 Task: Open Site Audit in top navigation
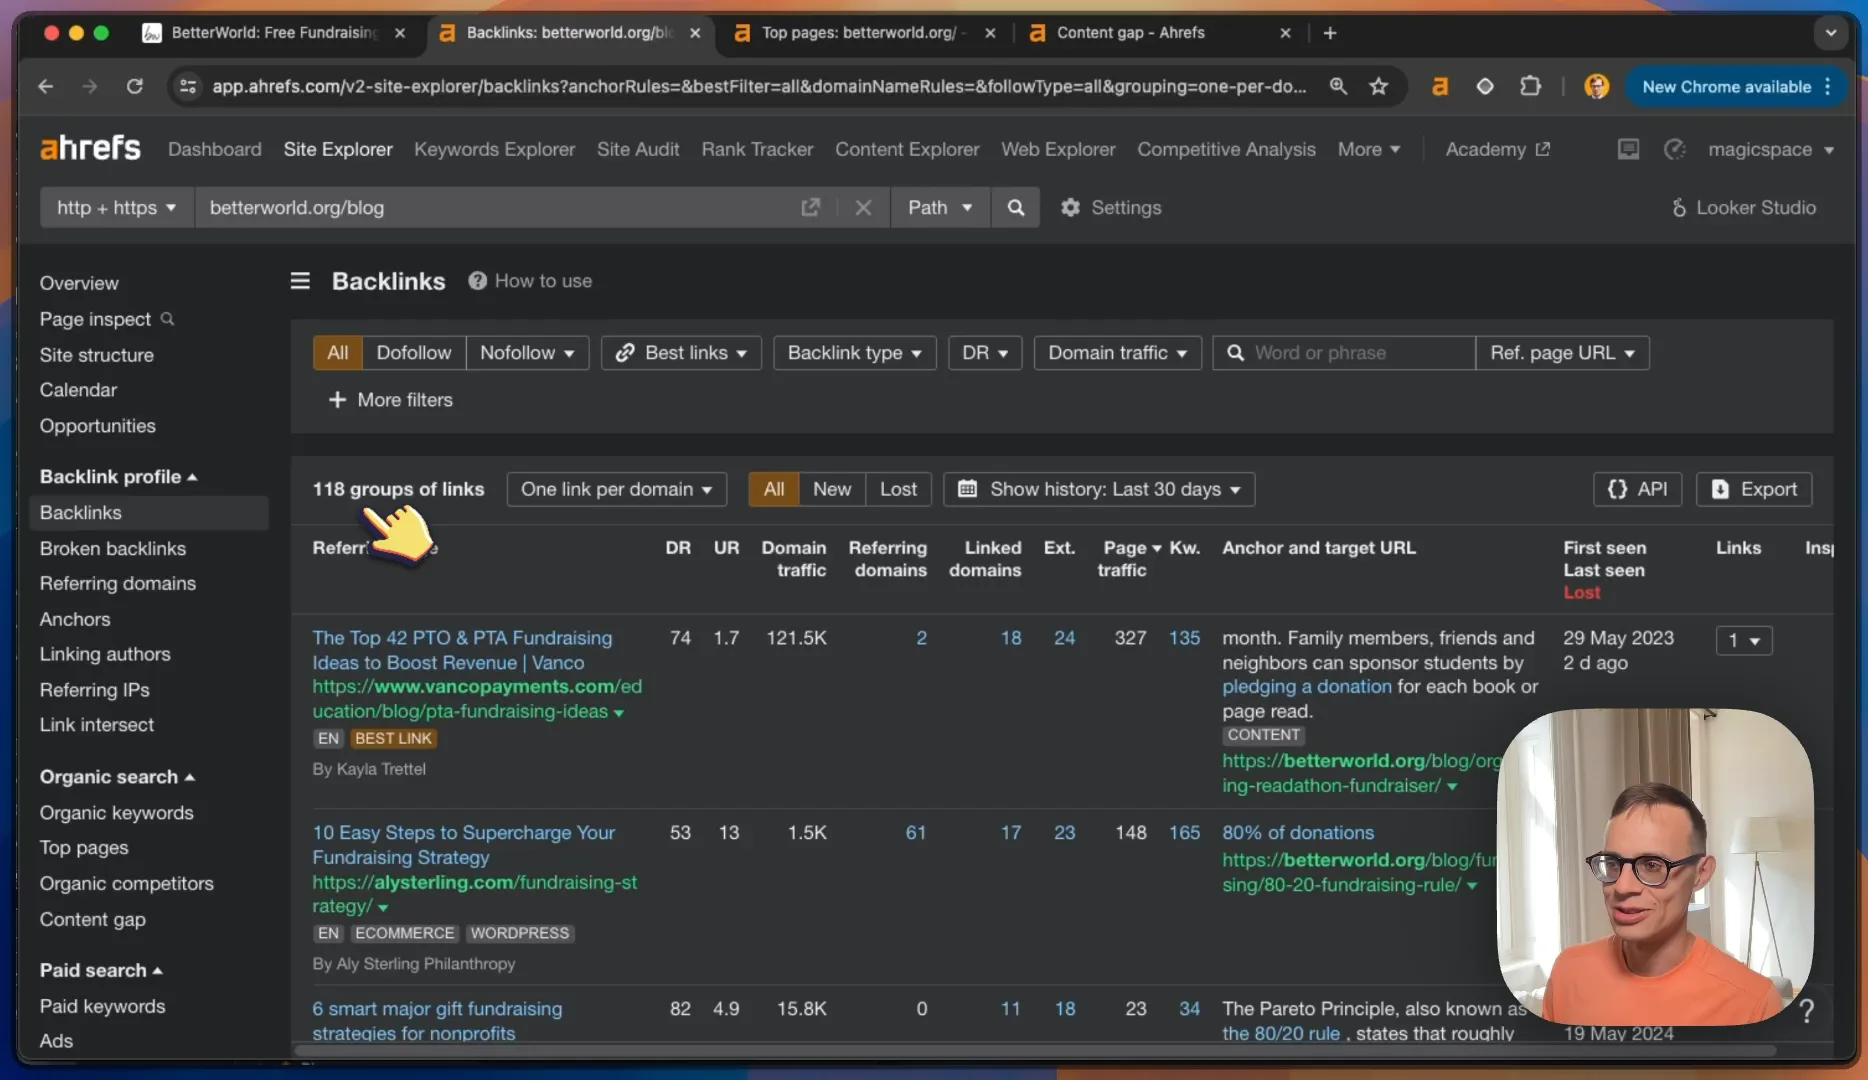638,149
